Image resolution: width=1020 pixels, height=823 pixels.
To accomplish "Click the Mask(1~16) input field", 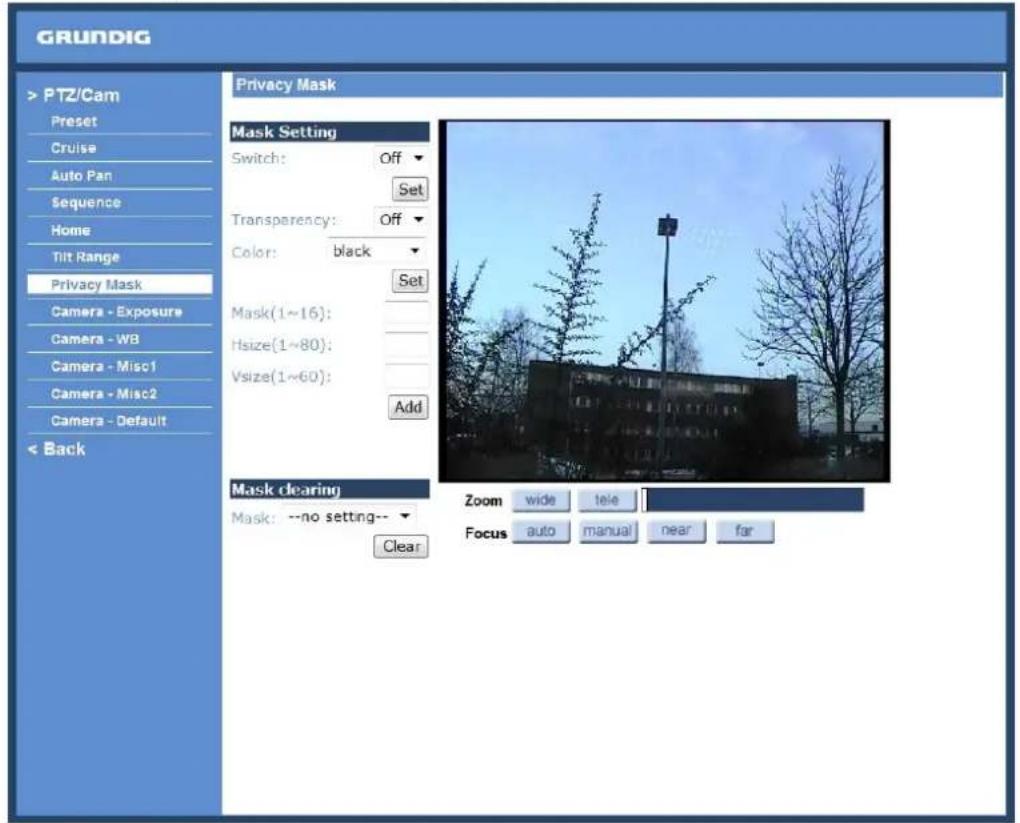I will [x=407, y=313].
